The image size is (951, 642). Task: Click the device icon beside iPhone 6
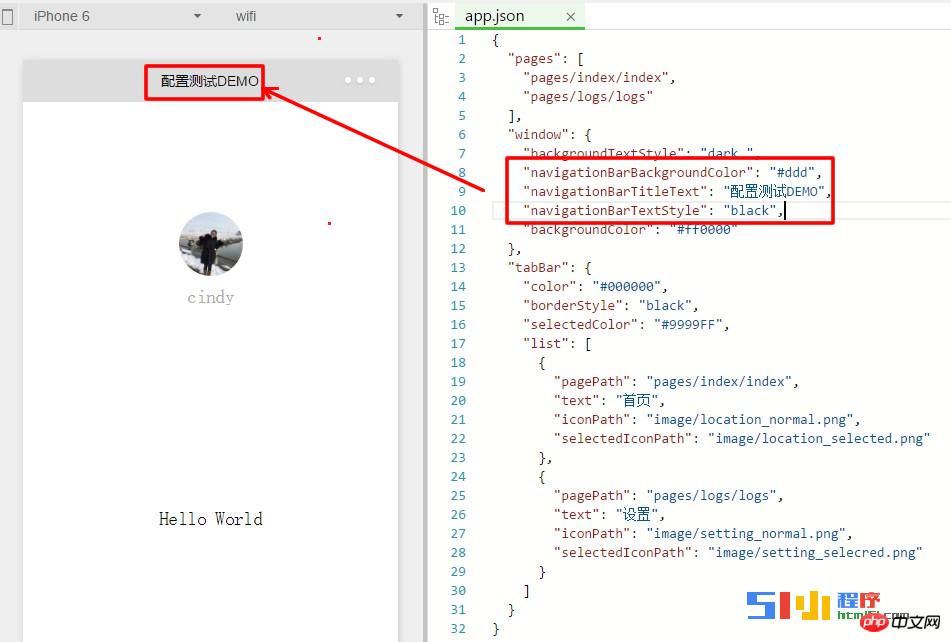[8, 16]
